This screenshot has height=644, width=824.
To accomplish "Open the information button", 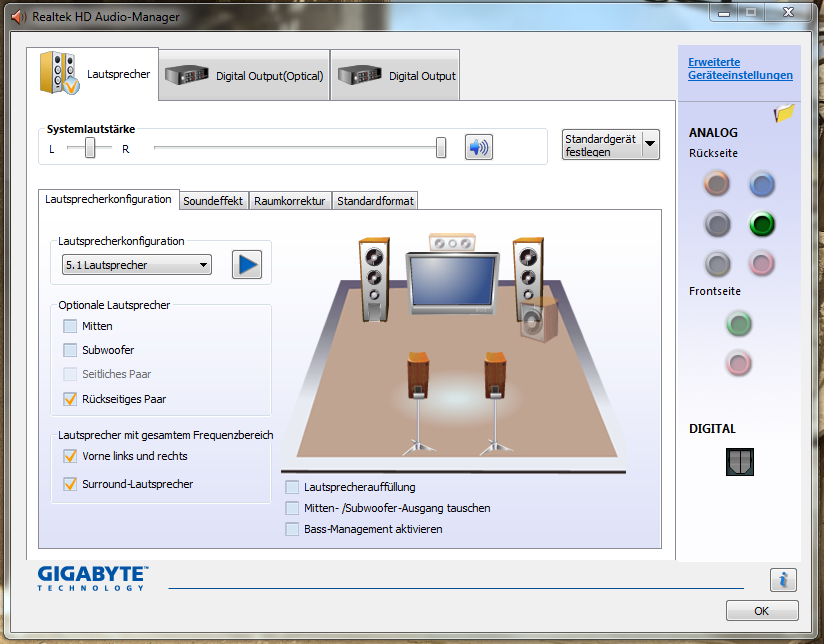I will [x=783, y=580].
